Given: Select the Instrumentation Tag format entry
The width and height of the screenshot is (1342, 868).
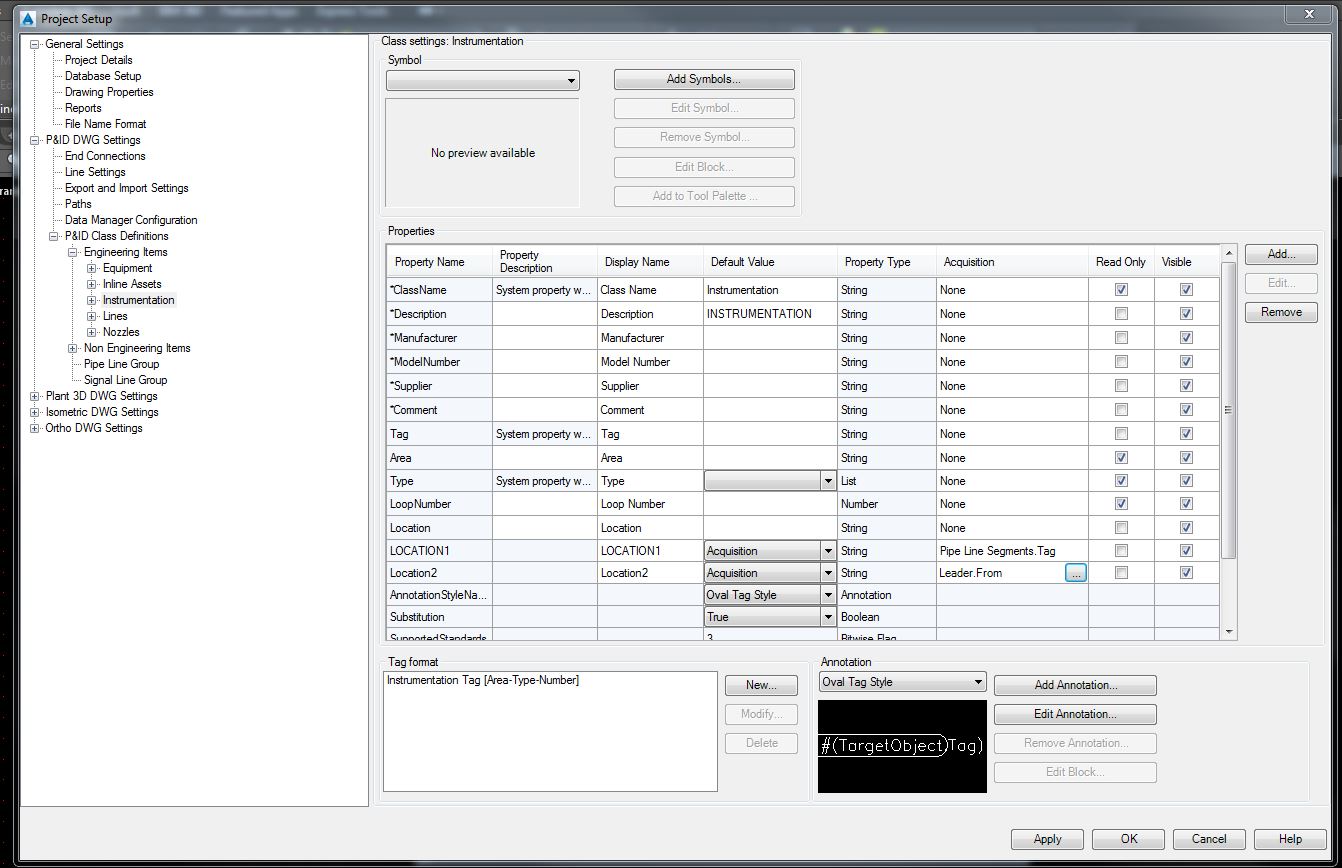Looking at the screenshot, I should [483, 681].
